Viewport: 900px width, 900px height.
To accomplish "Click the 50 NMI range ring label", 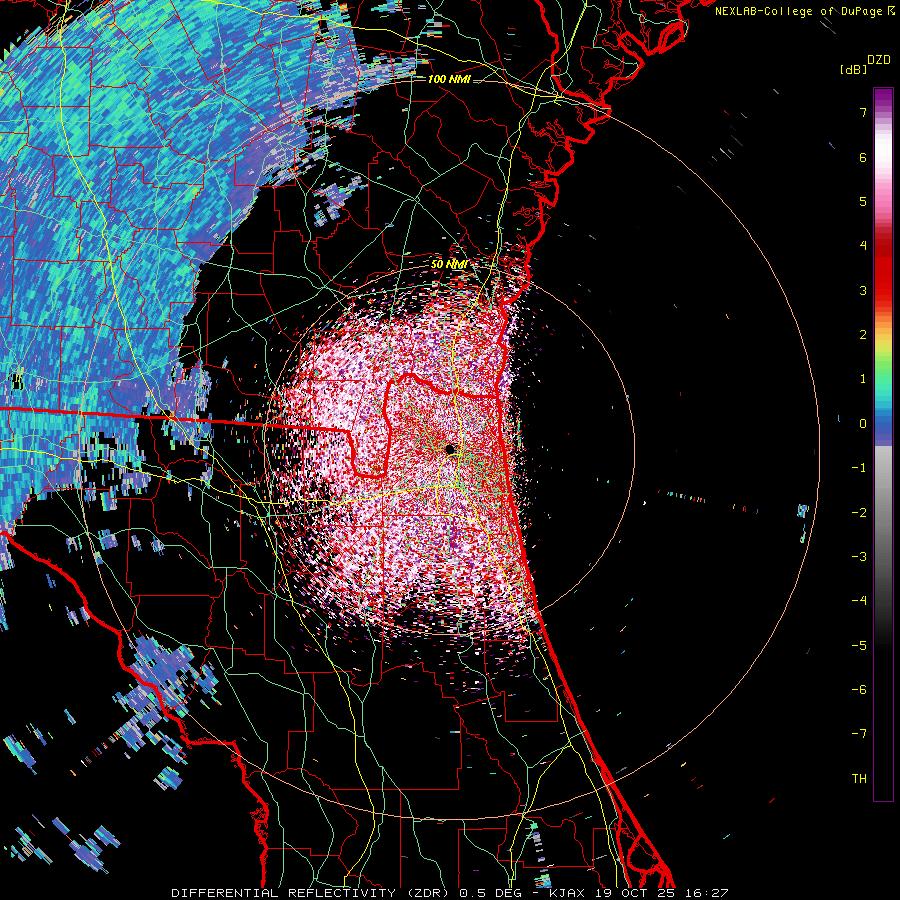I will coord(449,265).
